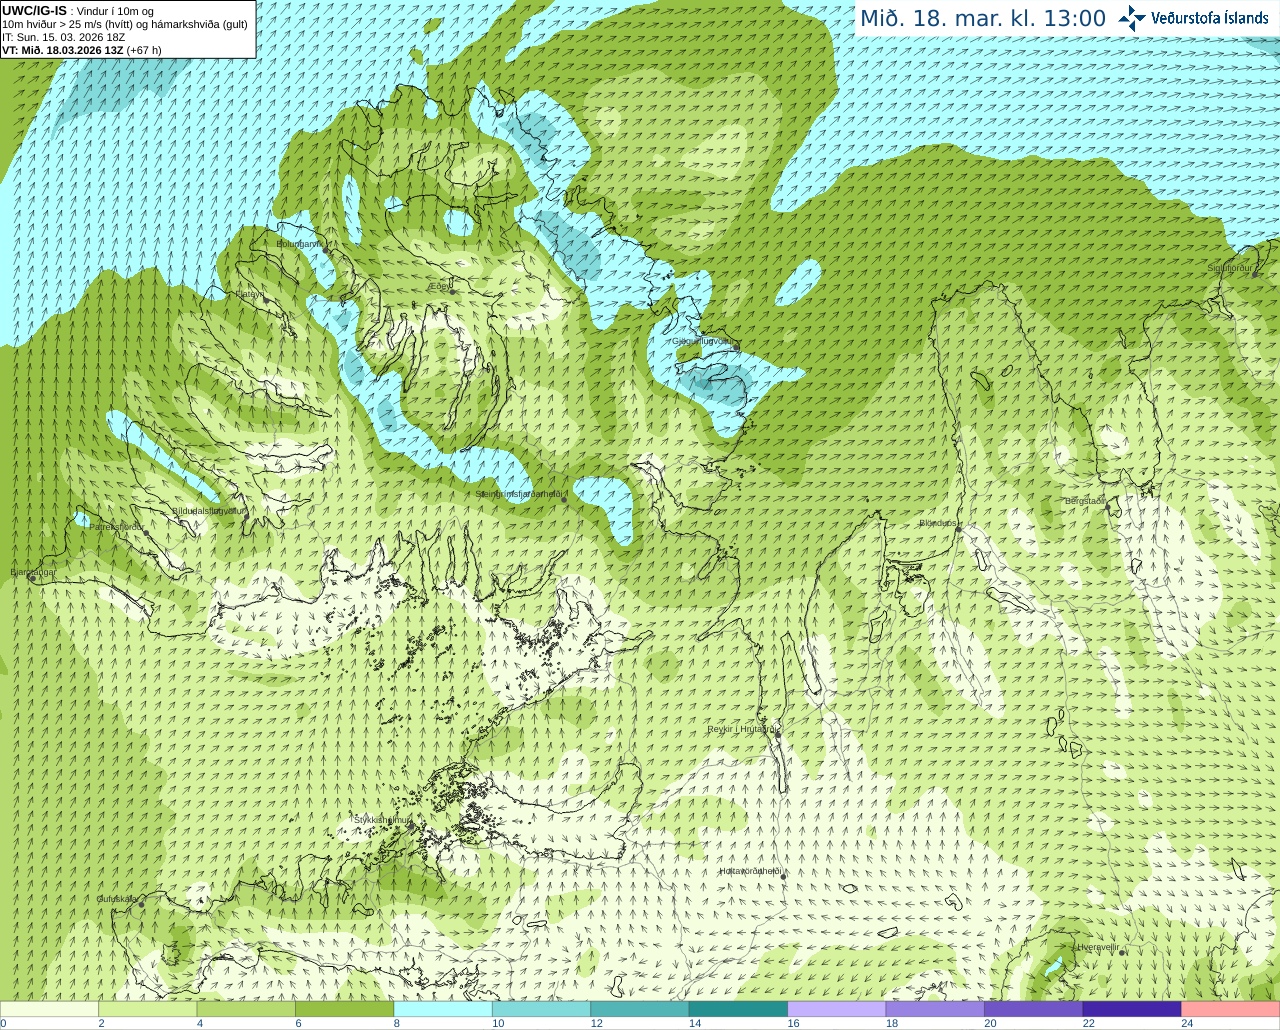Click the 'Reykir í Hrútafirði' place label
The image size is (1280, 1030).
tap(743, 729)
